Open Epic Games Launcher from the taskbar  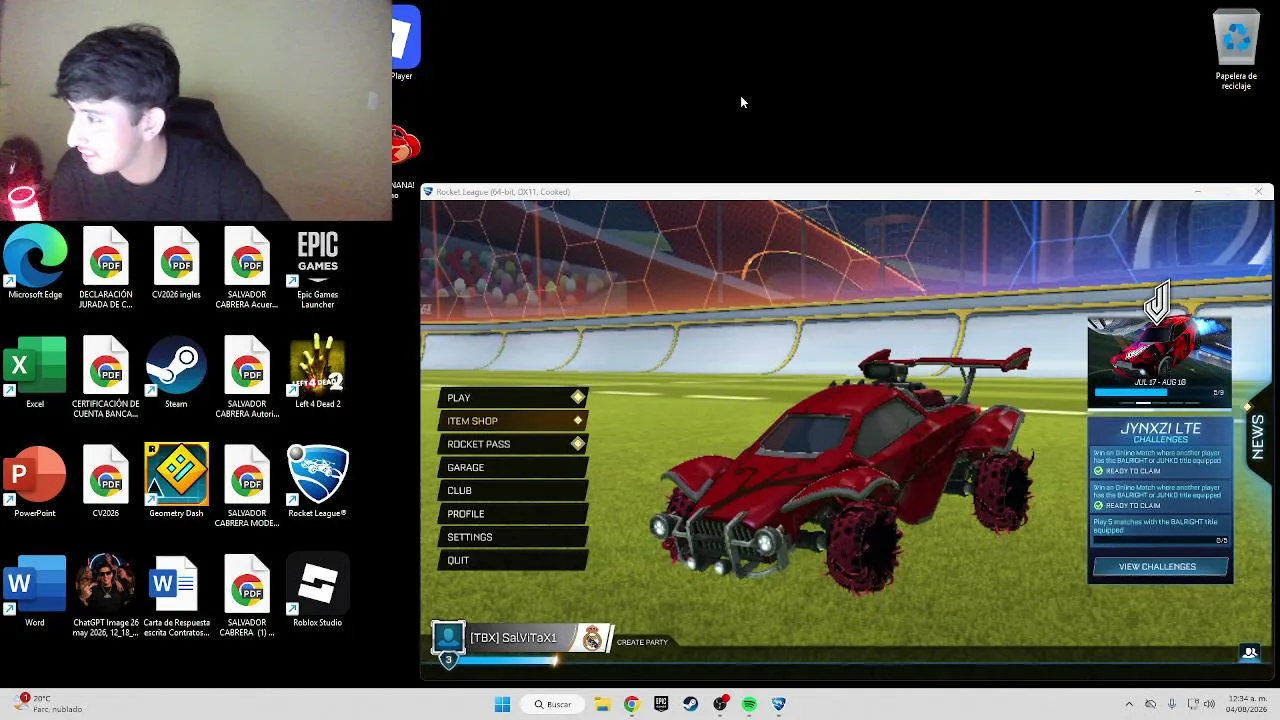point(661,704)
